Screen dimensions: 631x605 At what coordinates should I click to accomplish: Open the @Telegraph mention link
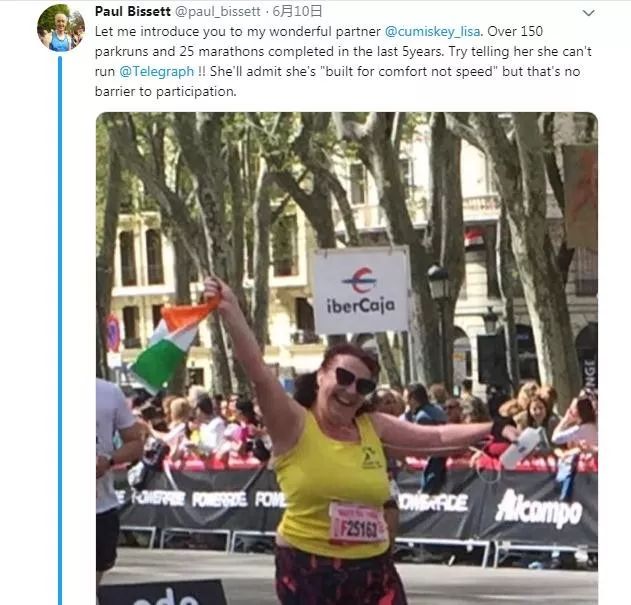pos(157,72)
